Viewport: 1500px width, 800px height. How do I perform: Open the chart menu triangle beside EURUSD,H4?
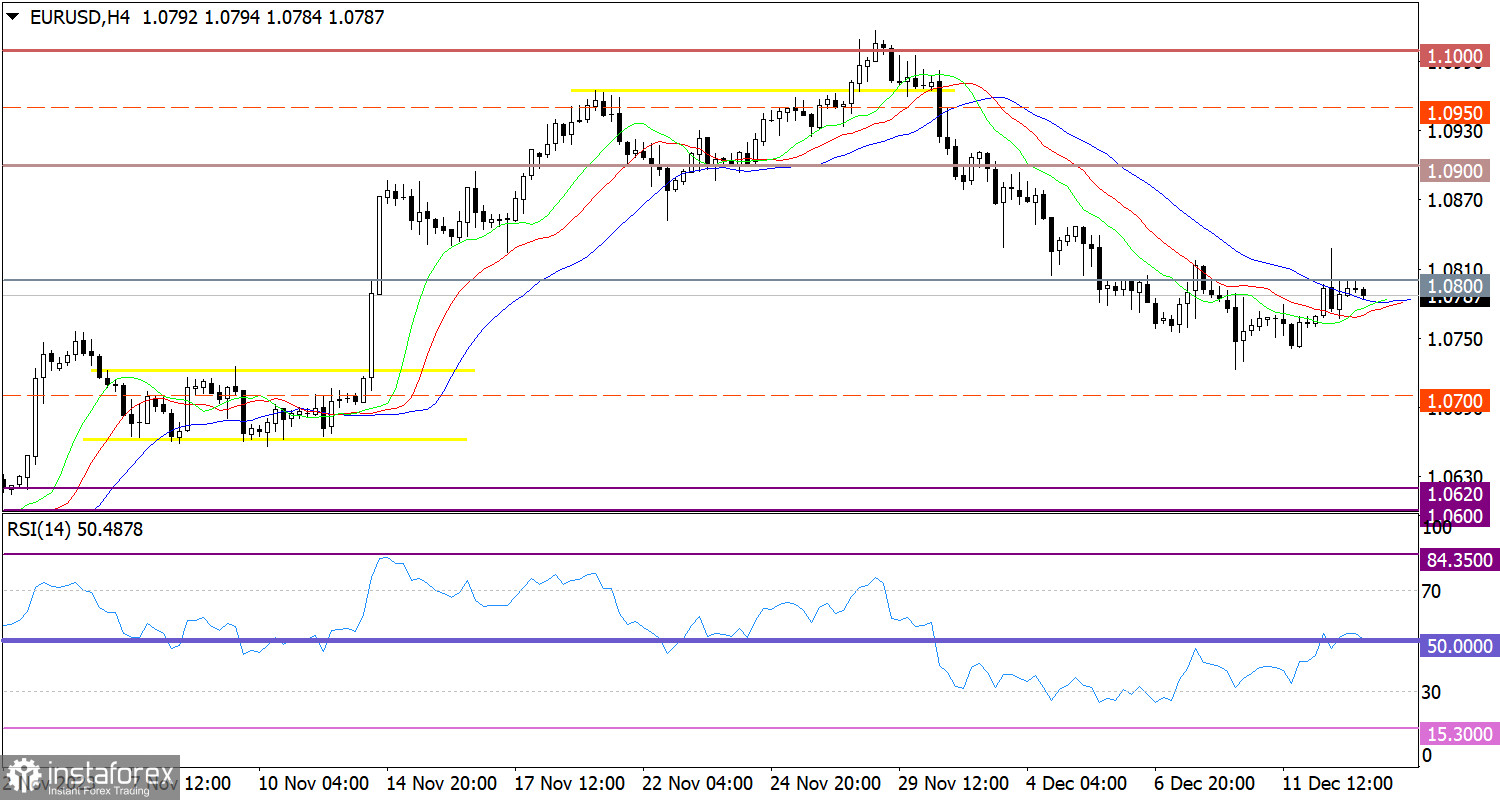click(x=12, y=18)
